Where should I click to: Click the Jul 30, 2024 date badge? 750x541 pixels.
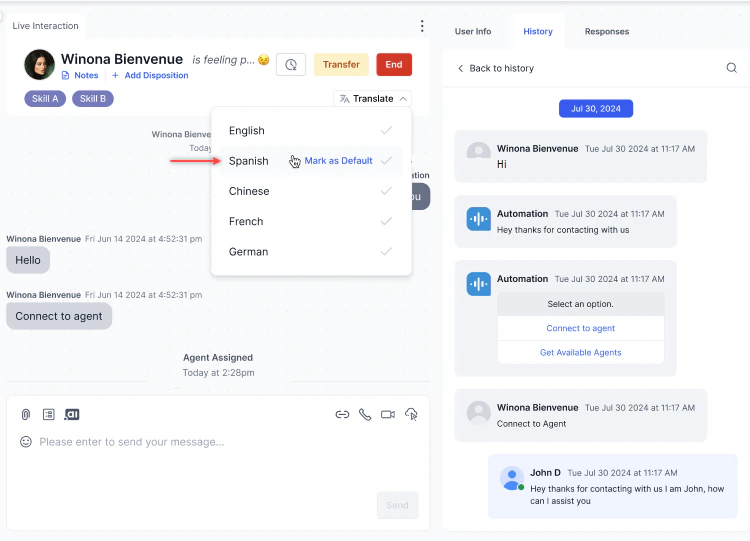click(x=596, y=109)
